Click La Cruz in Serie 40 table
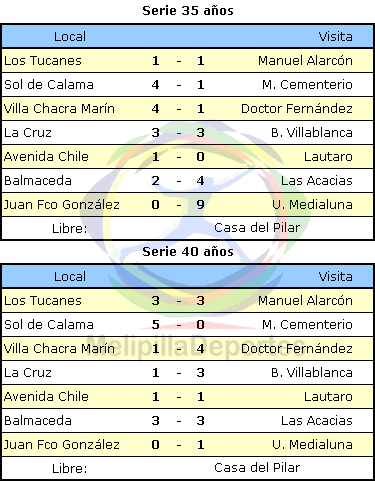The width and height of the screenshot is (375, 481). click(x=28, y=373)
